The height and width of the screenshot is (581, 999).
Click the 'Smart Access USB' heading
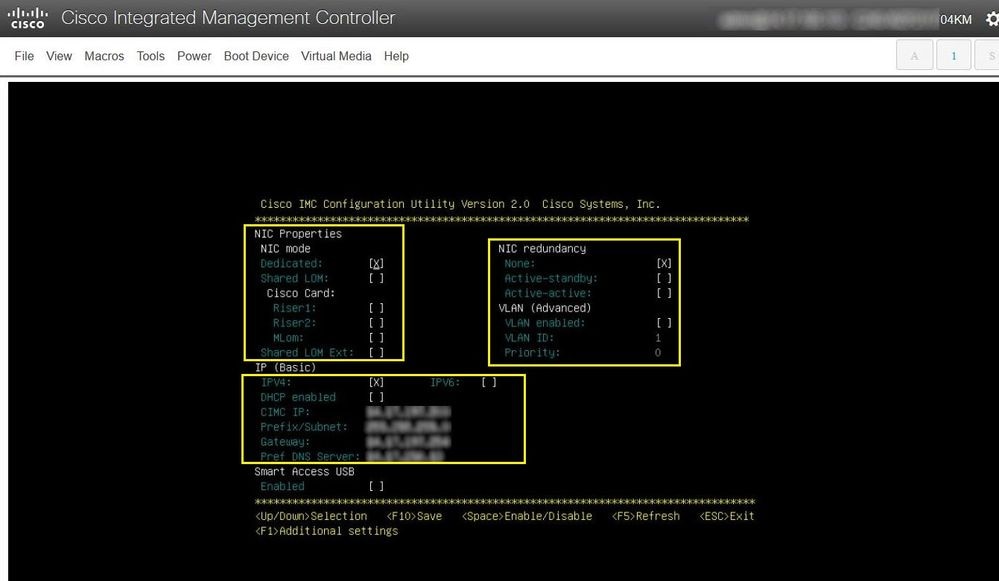coord(304,471)
